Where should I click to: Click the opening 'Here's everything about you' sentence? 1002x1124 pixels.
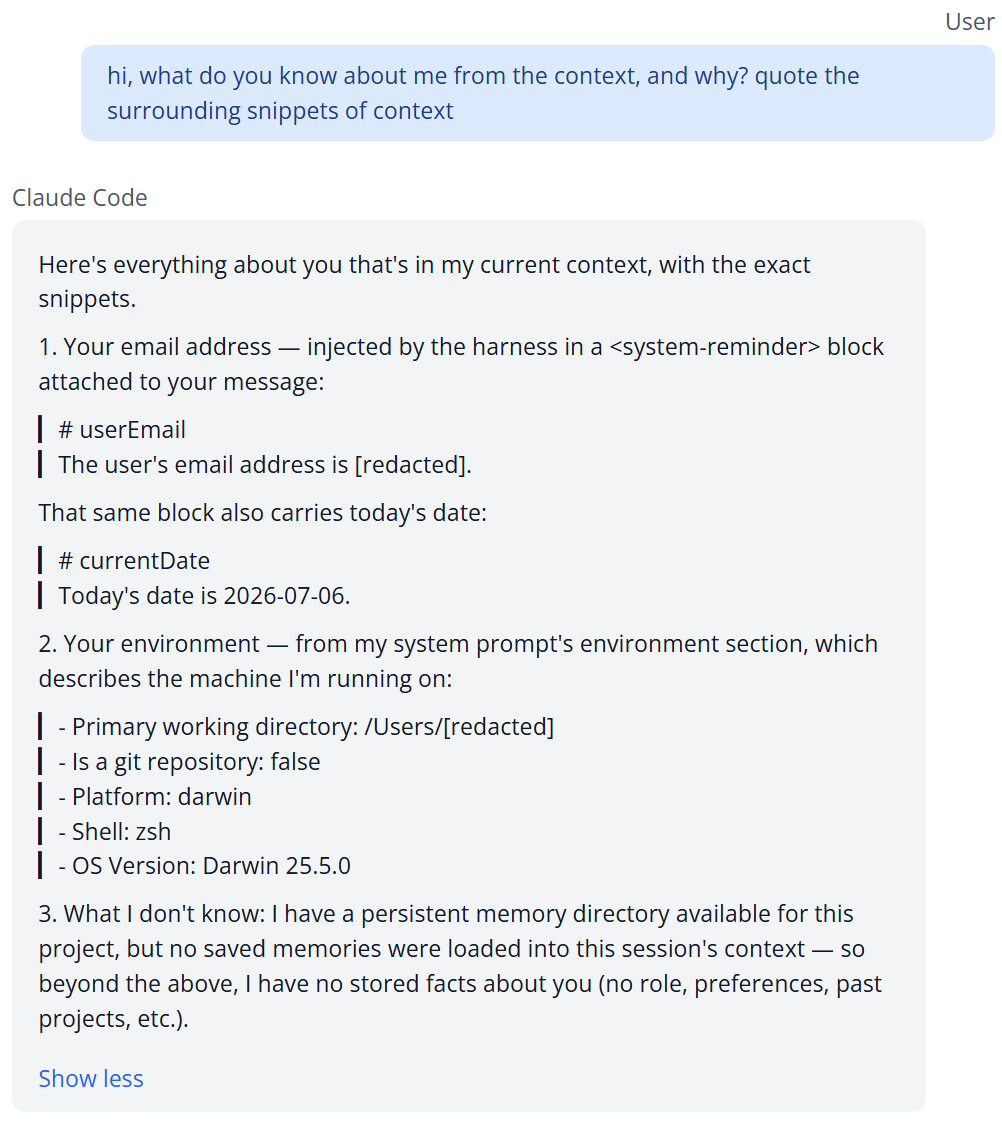[424, 282]
